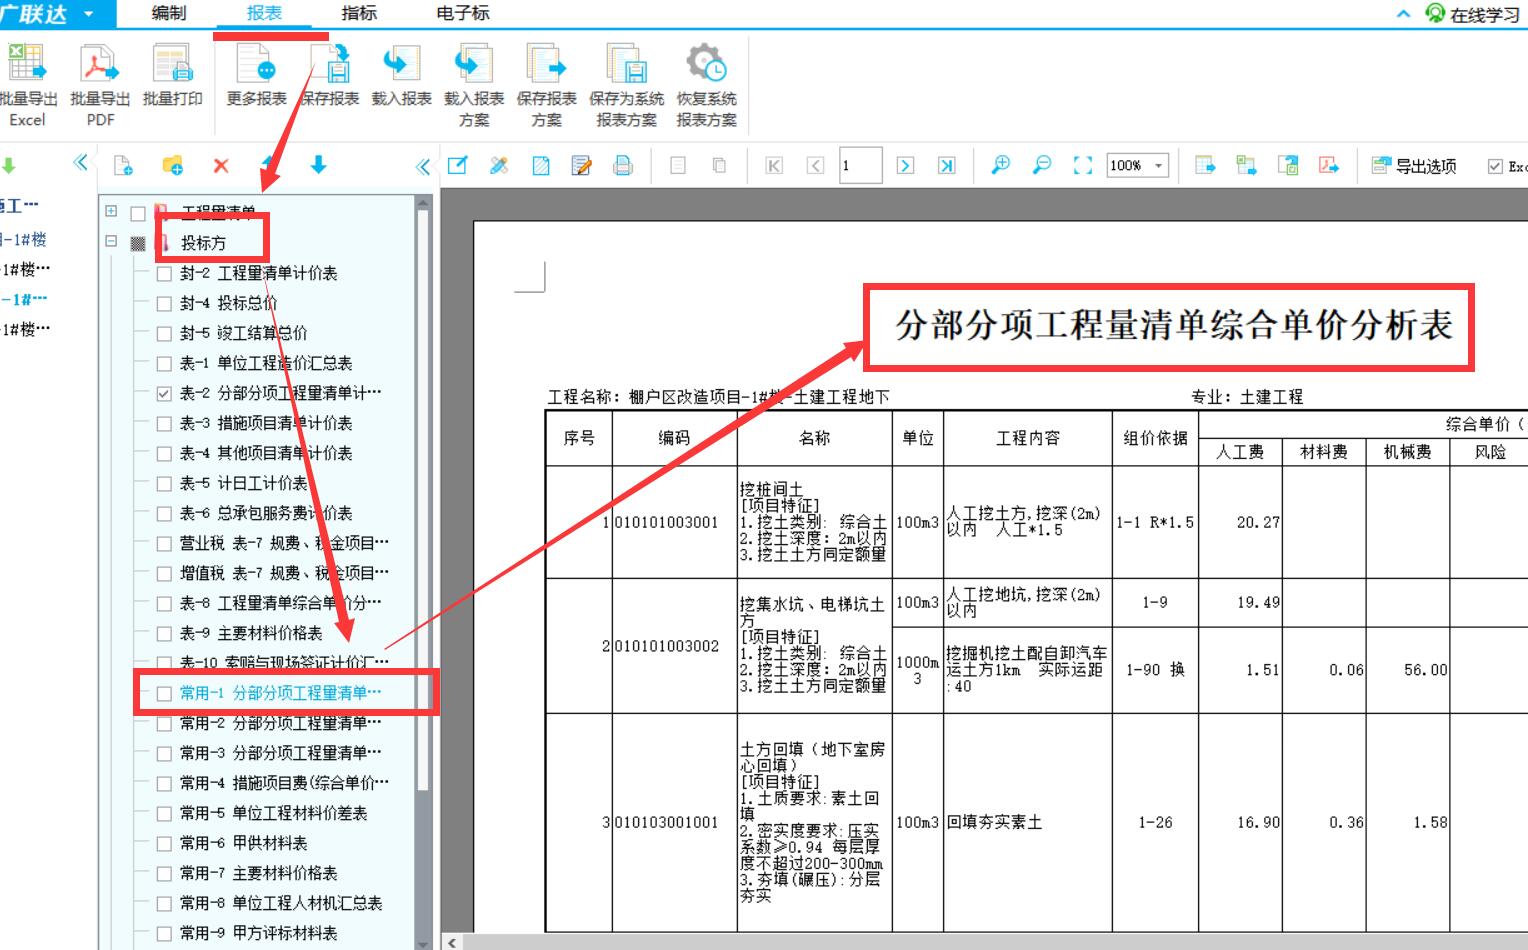Select 常用-2 分部分项工程量清单 report
The height and width of the screenshot is (950, 1528).
(280, 723)
